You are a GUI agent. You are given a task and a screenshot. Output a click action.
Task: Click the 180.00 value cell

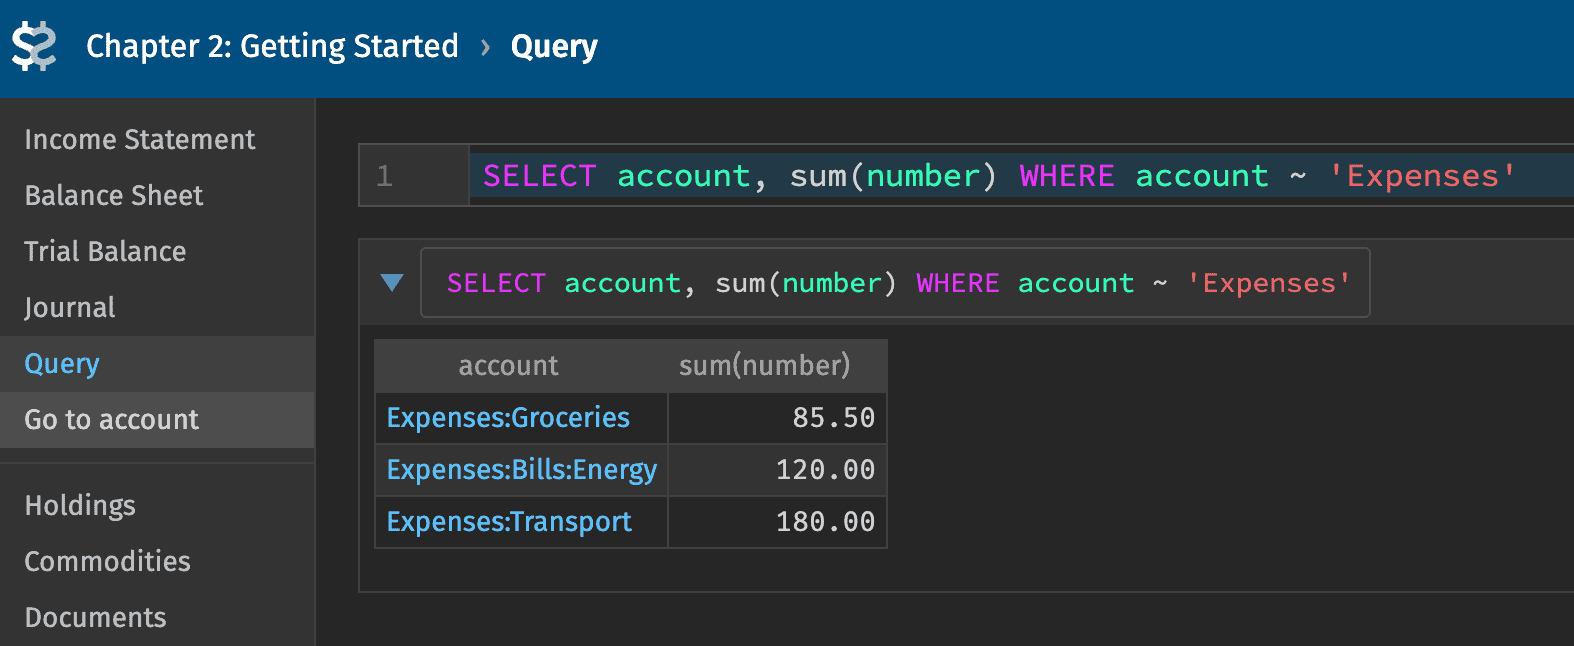777,522
